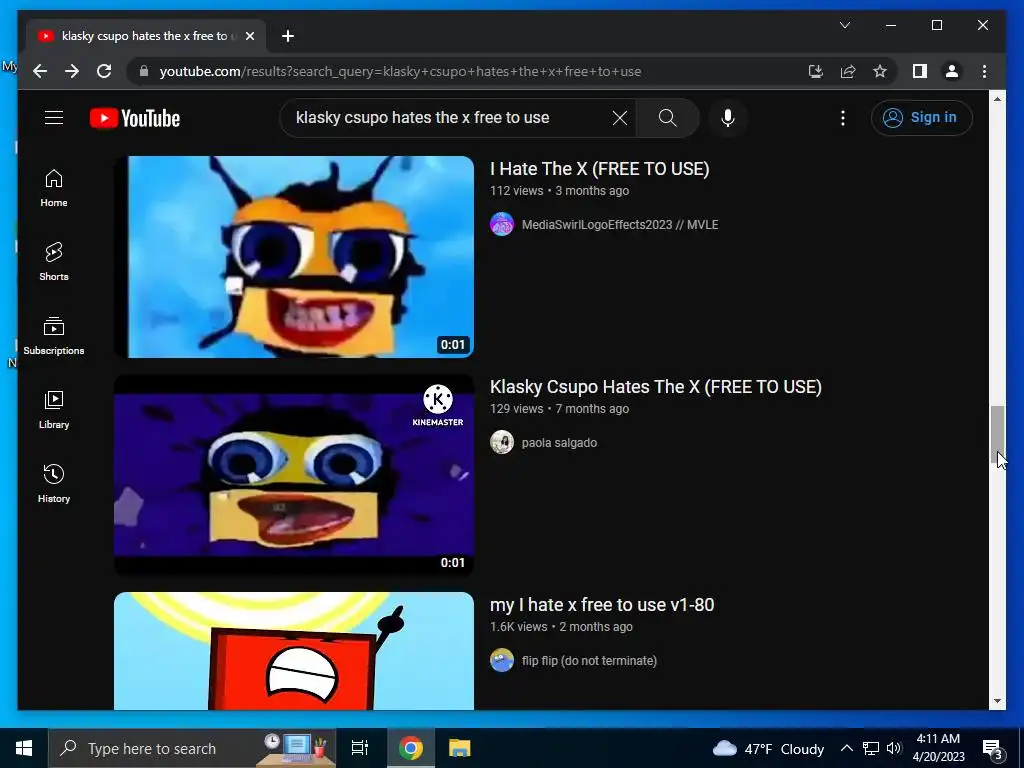Open Subscriptions in the sidebar
The image size is (1024, 768).
[x=54, y=336]
